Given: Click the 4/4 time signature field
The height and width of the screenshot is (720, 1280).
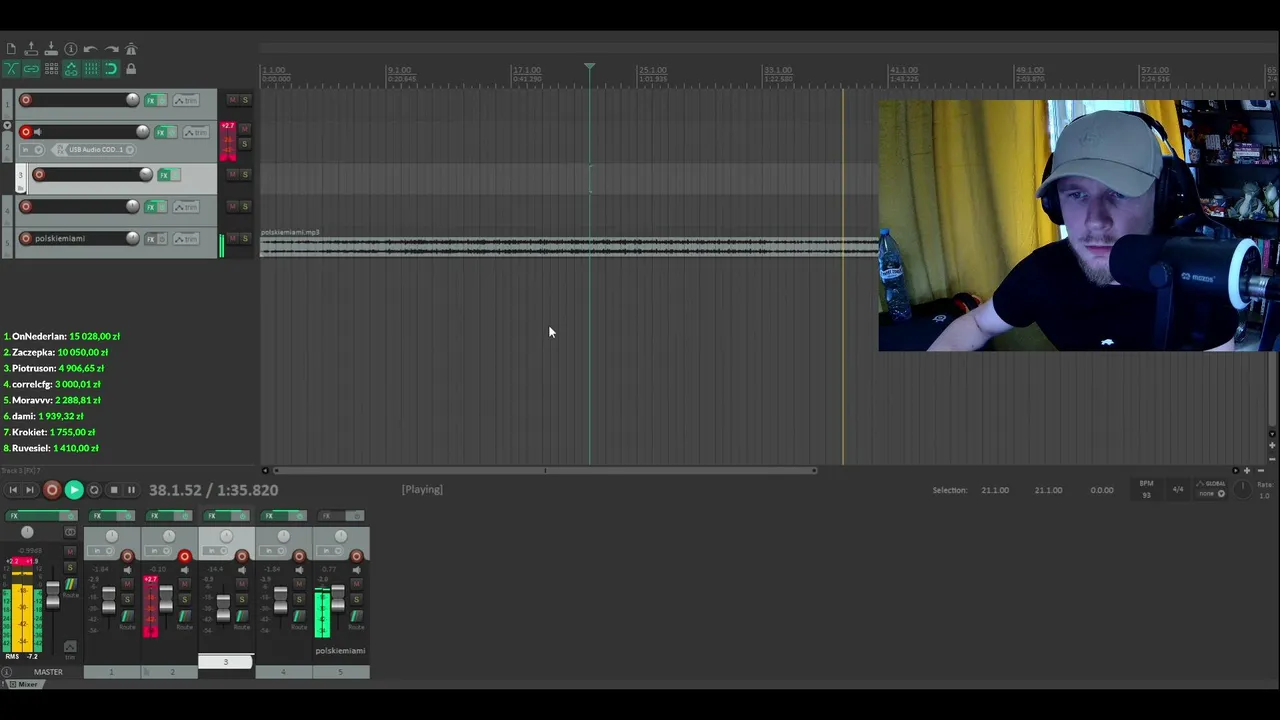Looking at the screenshot, I should (x=1177, y=490).
